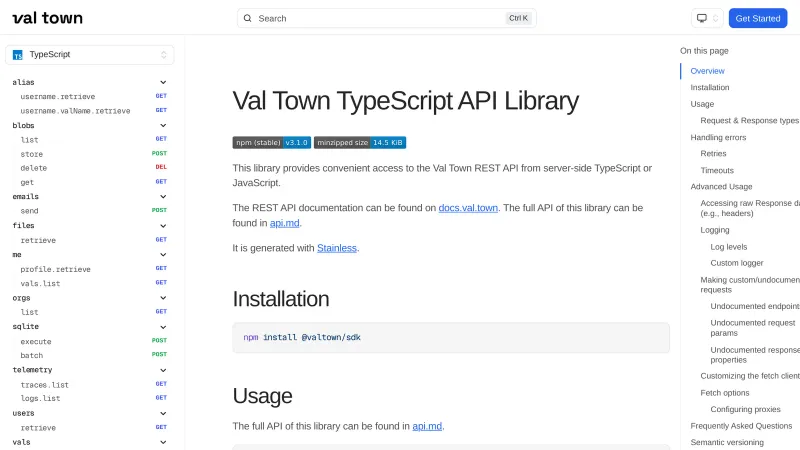Collapse the alias section
Viewport: 800px width, 450px height.
(x=163, y=82)
